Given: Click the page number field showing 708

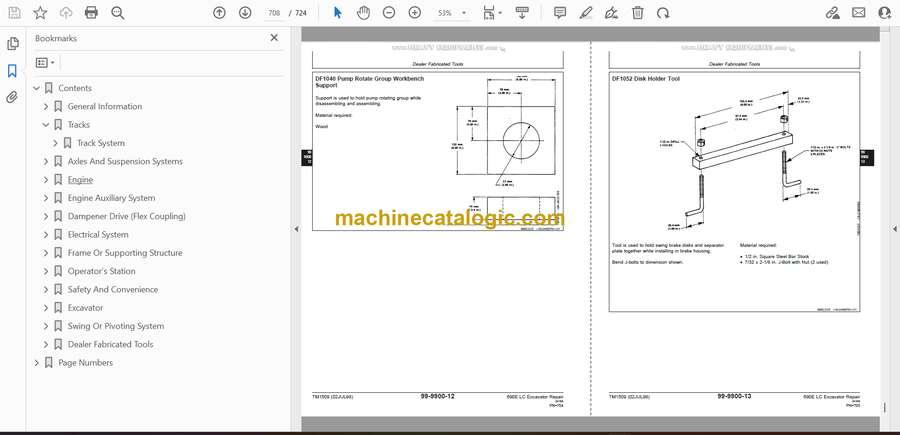Looking at the screenshot, I should pyautogui.click(x=274, y=13).
